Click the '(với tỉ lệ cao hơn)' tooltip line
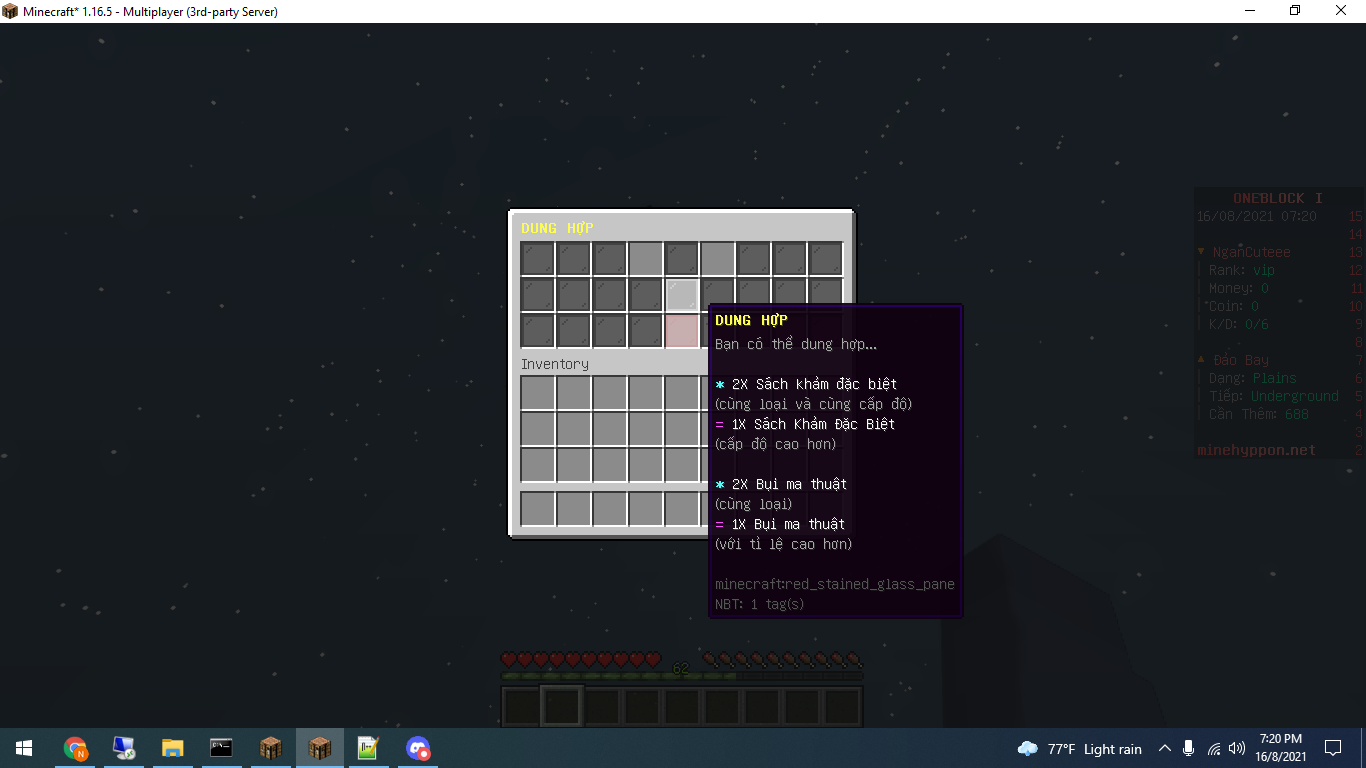This screenshot has height=768, width=1366. [x=783, y=544]
